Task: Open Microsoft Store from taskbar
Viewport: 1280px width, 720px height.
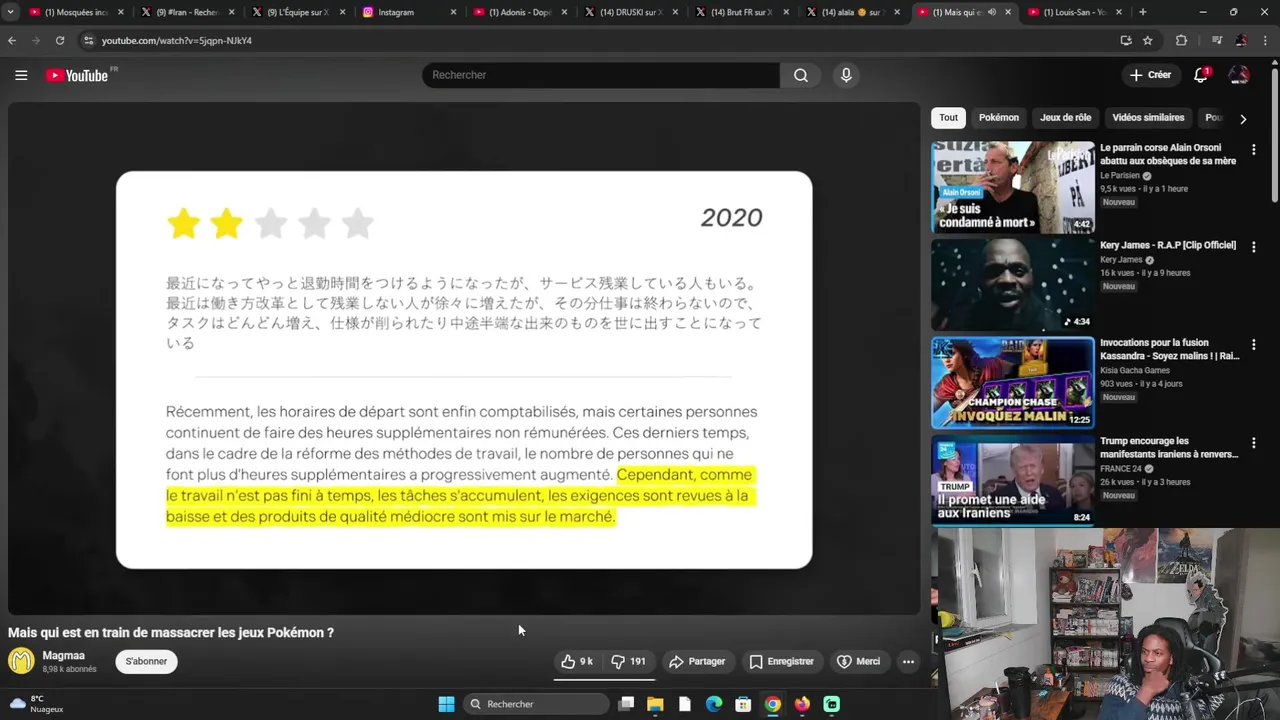Action: 743,704
